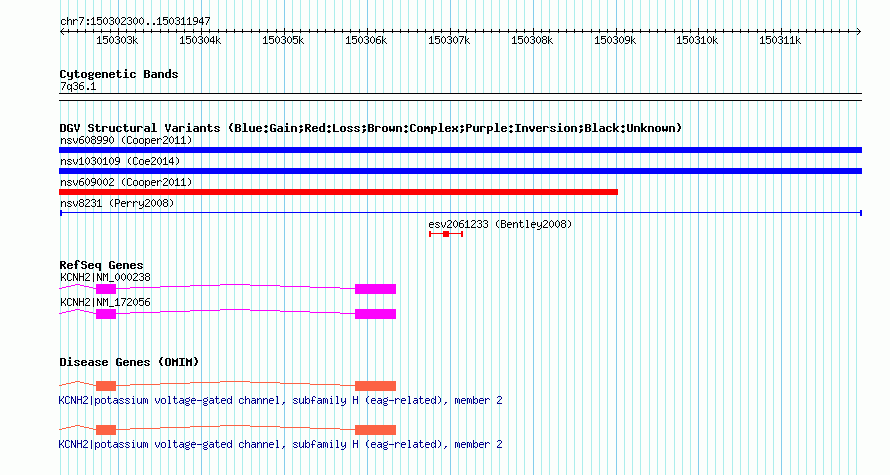Click the KCNH2|NM_000238 gene label

[x=105, y=278]
